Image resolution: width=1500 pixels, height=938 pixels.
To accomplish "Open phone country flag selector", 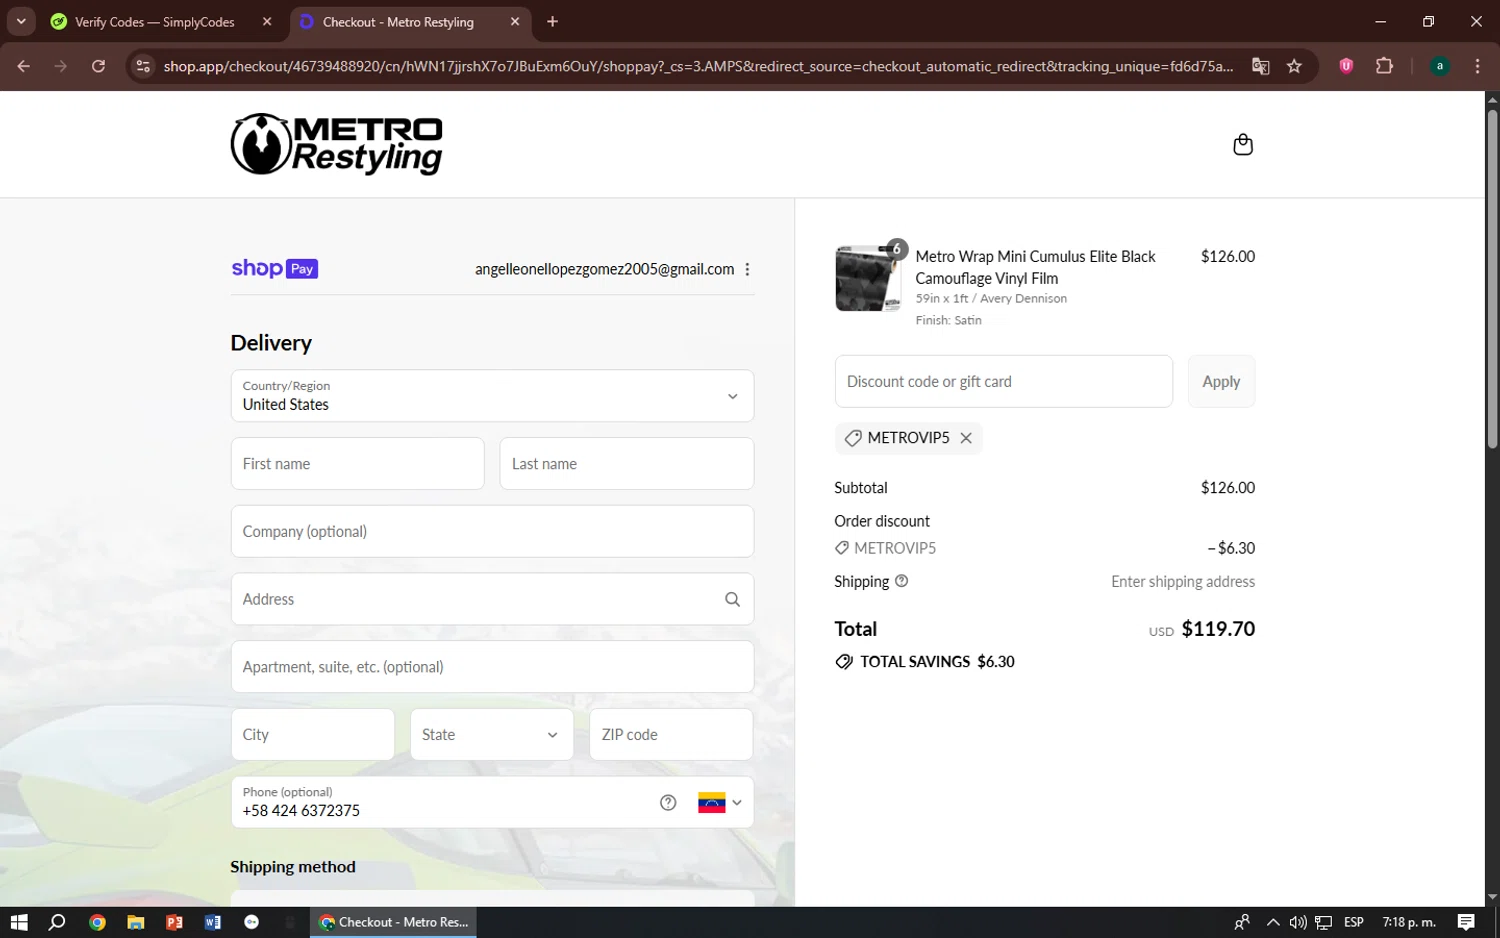I will (720, 802).
